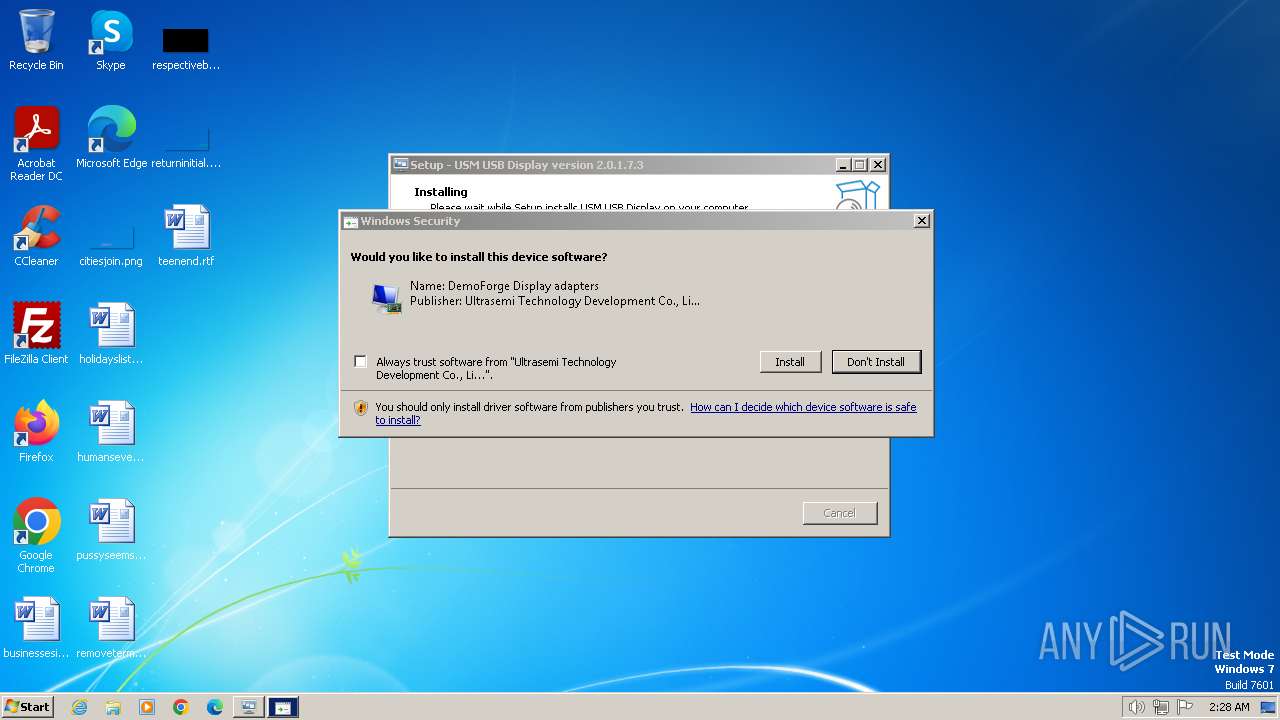Viewport: 1280px width, 720px height.
Task: Select the humanseve... document icon
Action: (111, 431)
